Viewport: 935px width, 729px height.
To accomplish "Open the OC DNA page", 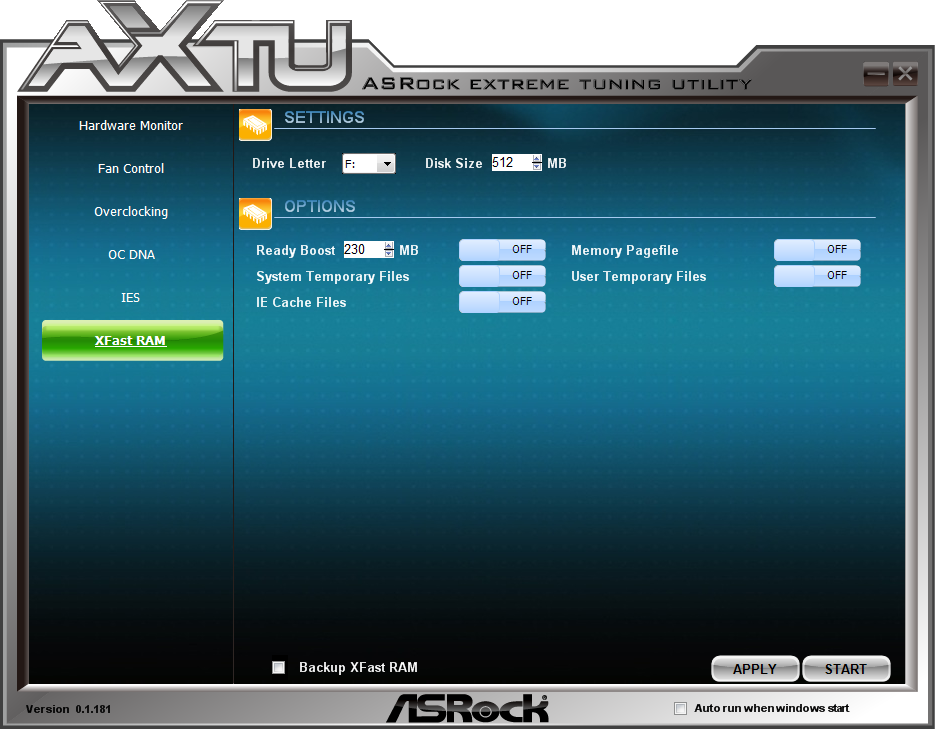I will click(130, 254).
